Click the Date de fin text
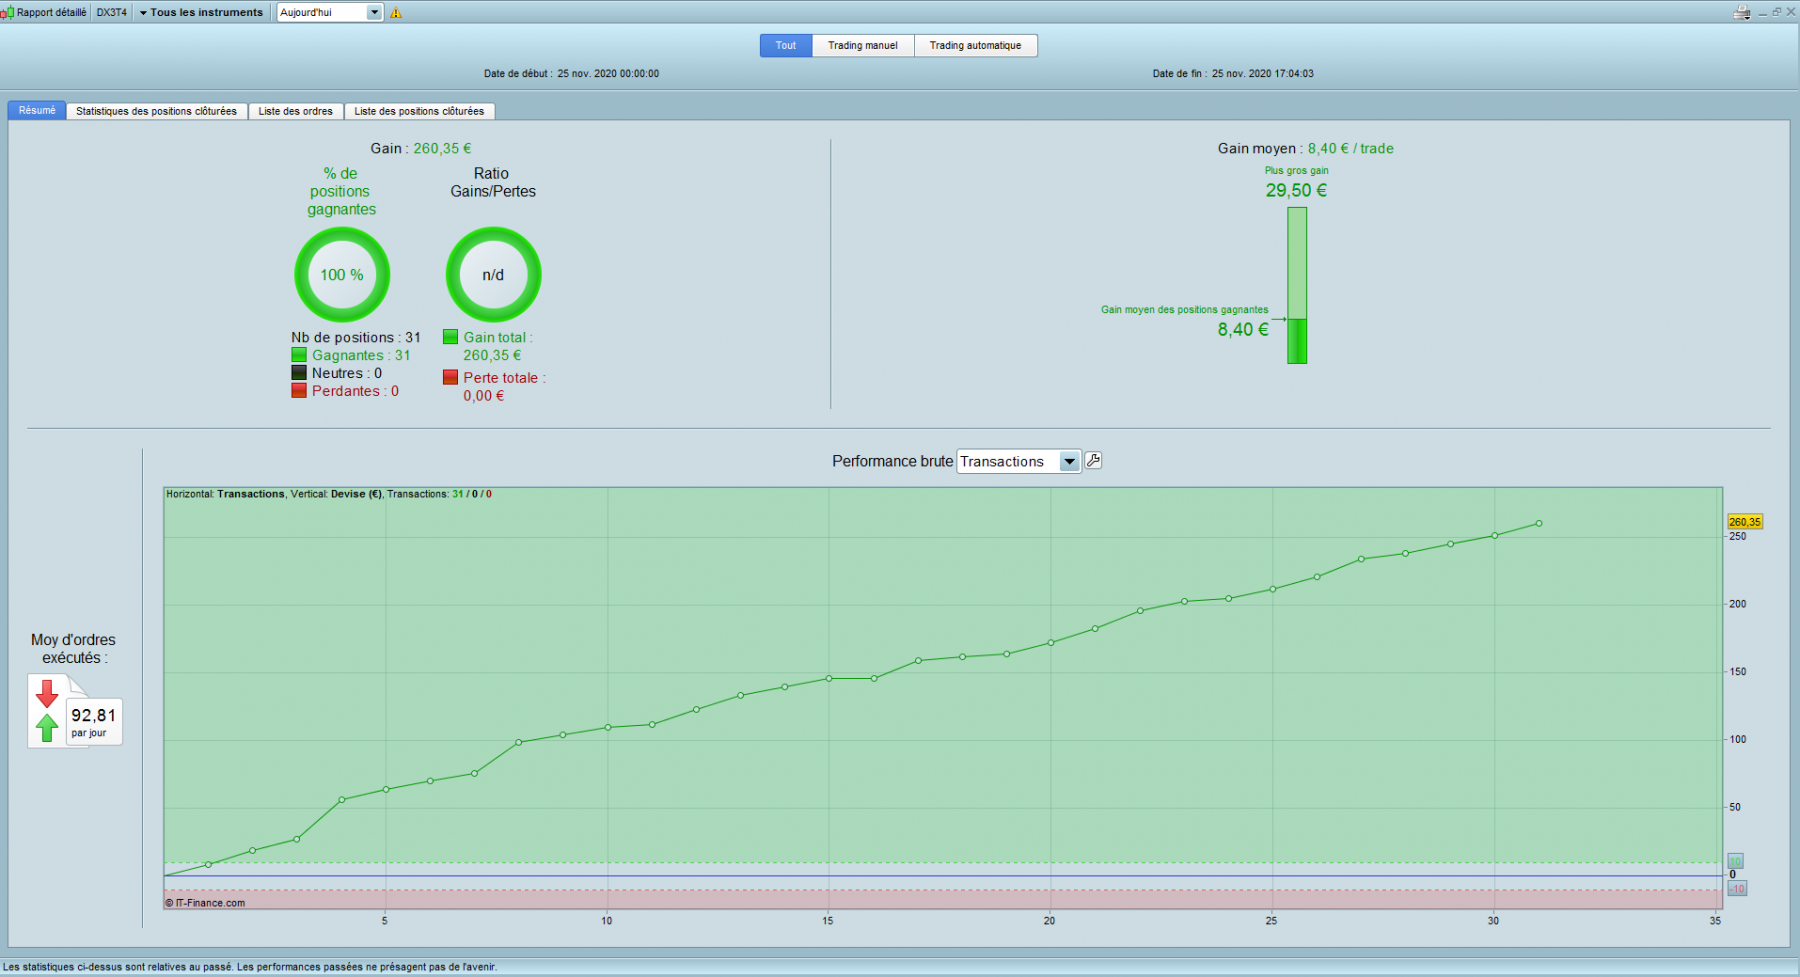 [1233, 73]
